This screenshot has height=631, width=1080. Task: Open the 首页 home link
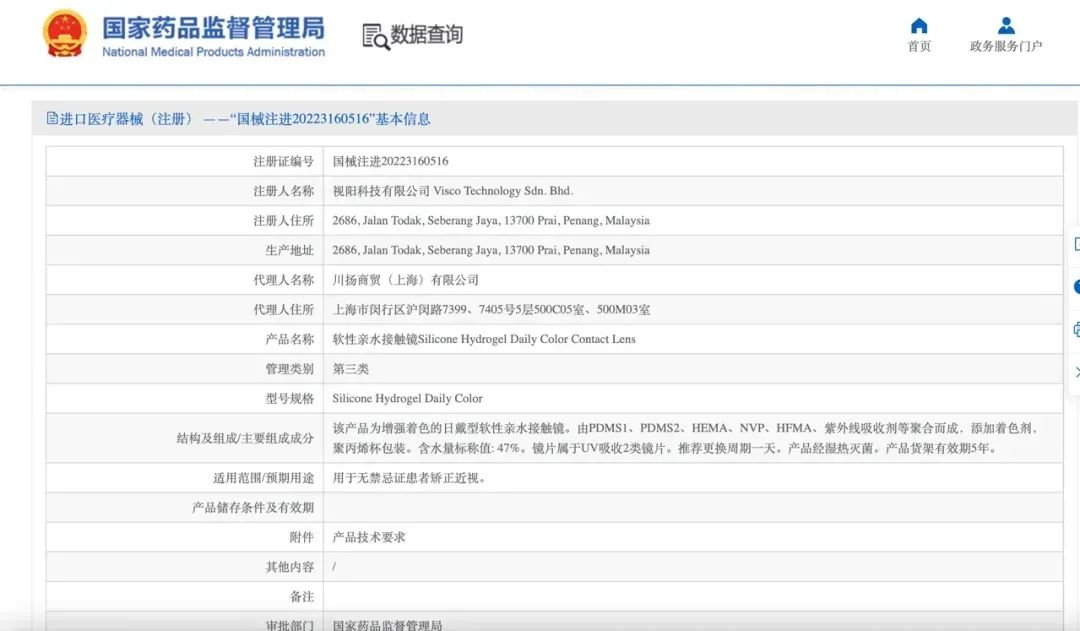(918, 44)
